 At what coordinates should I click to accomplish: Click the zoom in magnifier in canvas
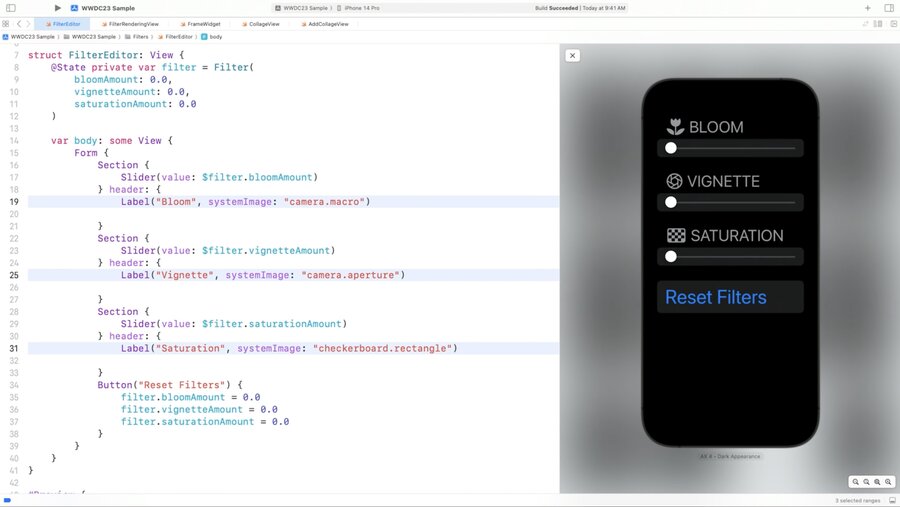pos(888,482)
